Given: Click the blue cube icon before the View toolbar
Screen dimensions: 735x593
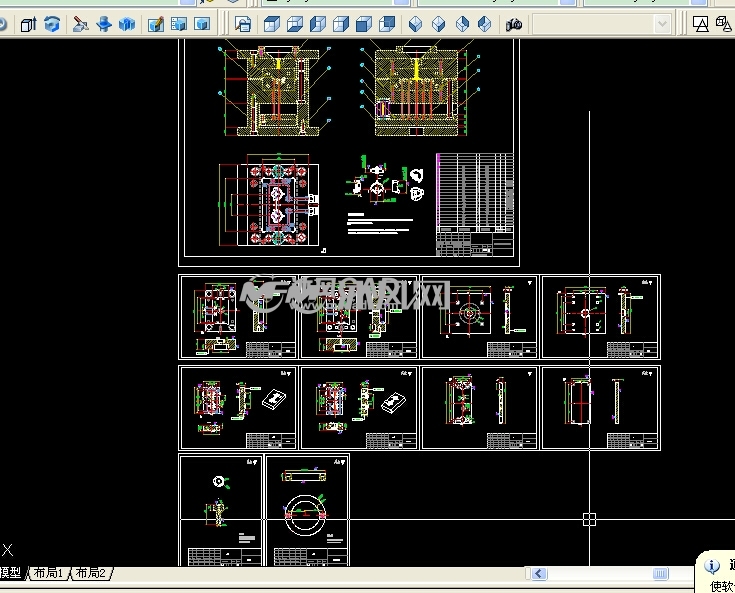Looking at the screenshot, I should [202, 24].
